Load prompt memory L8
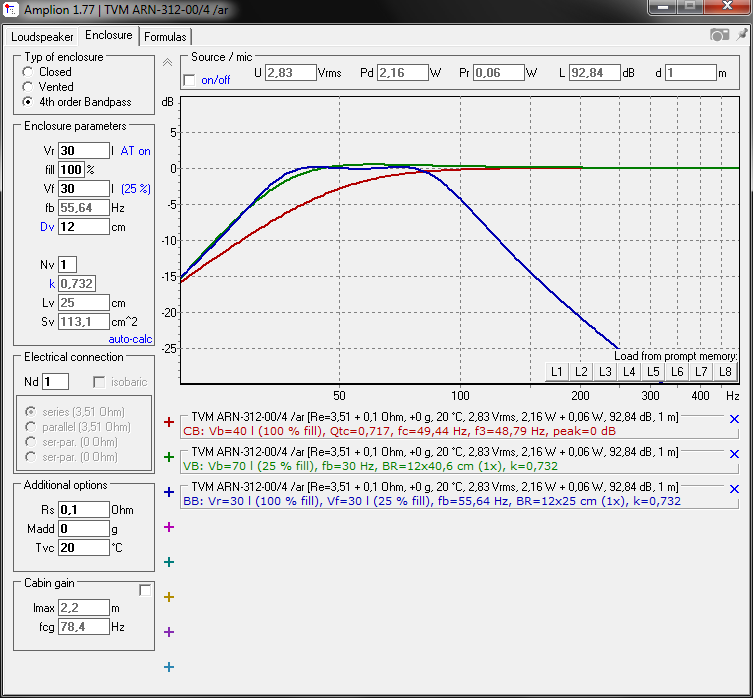Screen dimensions: 753x698 [725, 372]
